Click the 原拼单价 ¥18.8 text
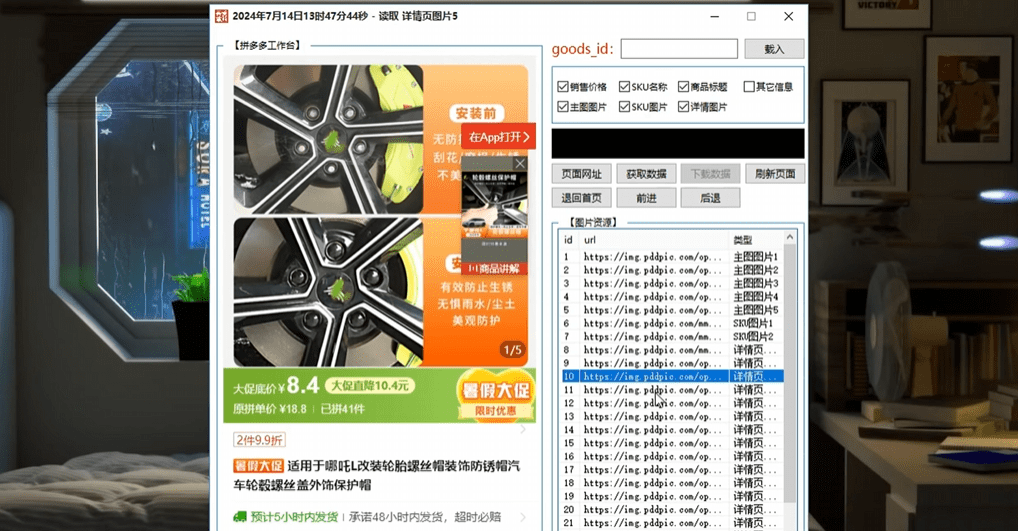Viewport: 1018px width, 531px height. [269, 409]
